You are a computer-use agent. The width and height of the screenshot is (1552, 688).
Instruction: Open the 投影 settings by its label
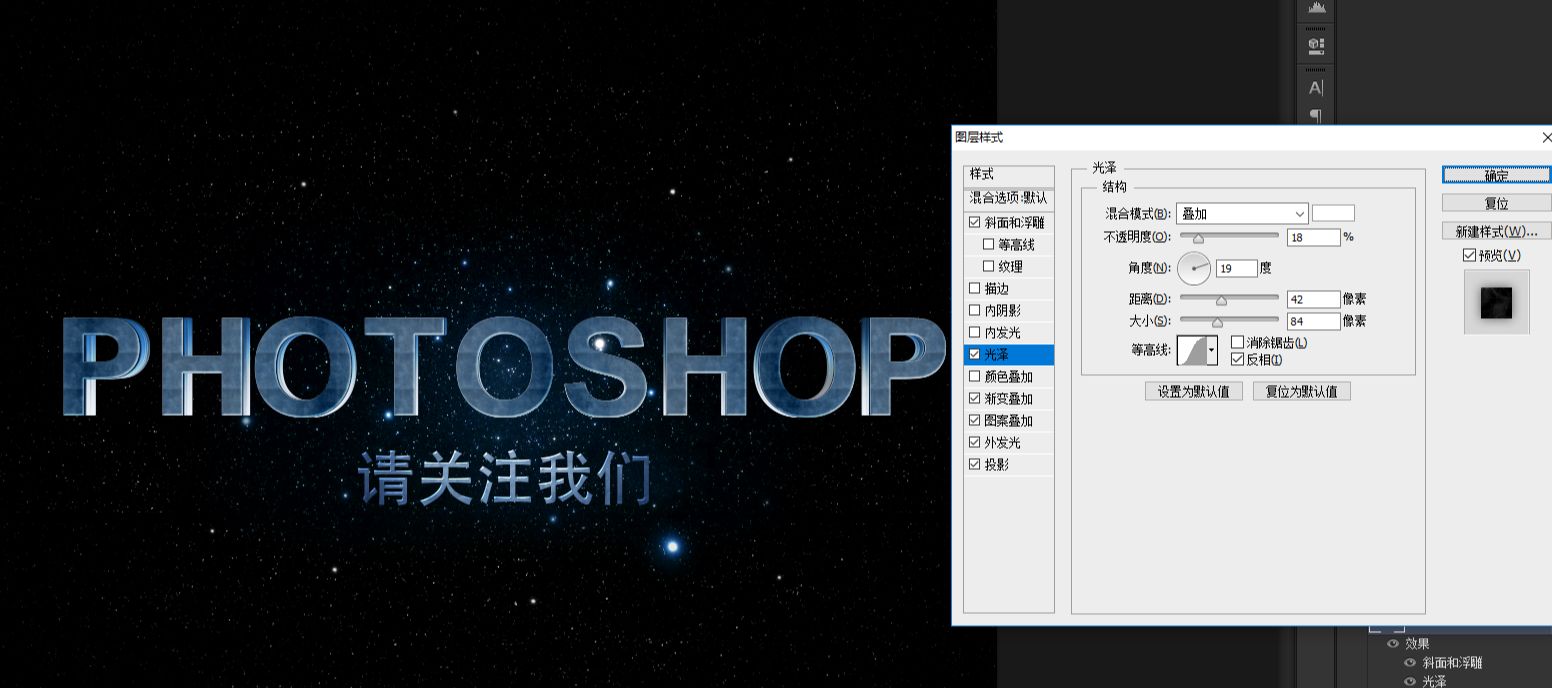997,465
